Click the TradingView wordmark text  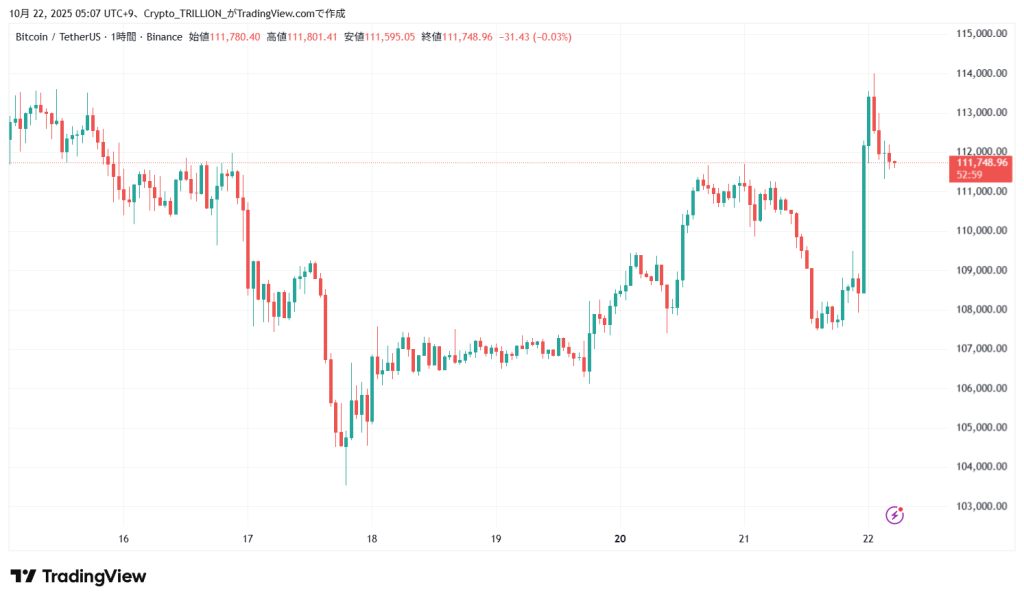pos(93,576)
